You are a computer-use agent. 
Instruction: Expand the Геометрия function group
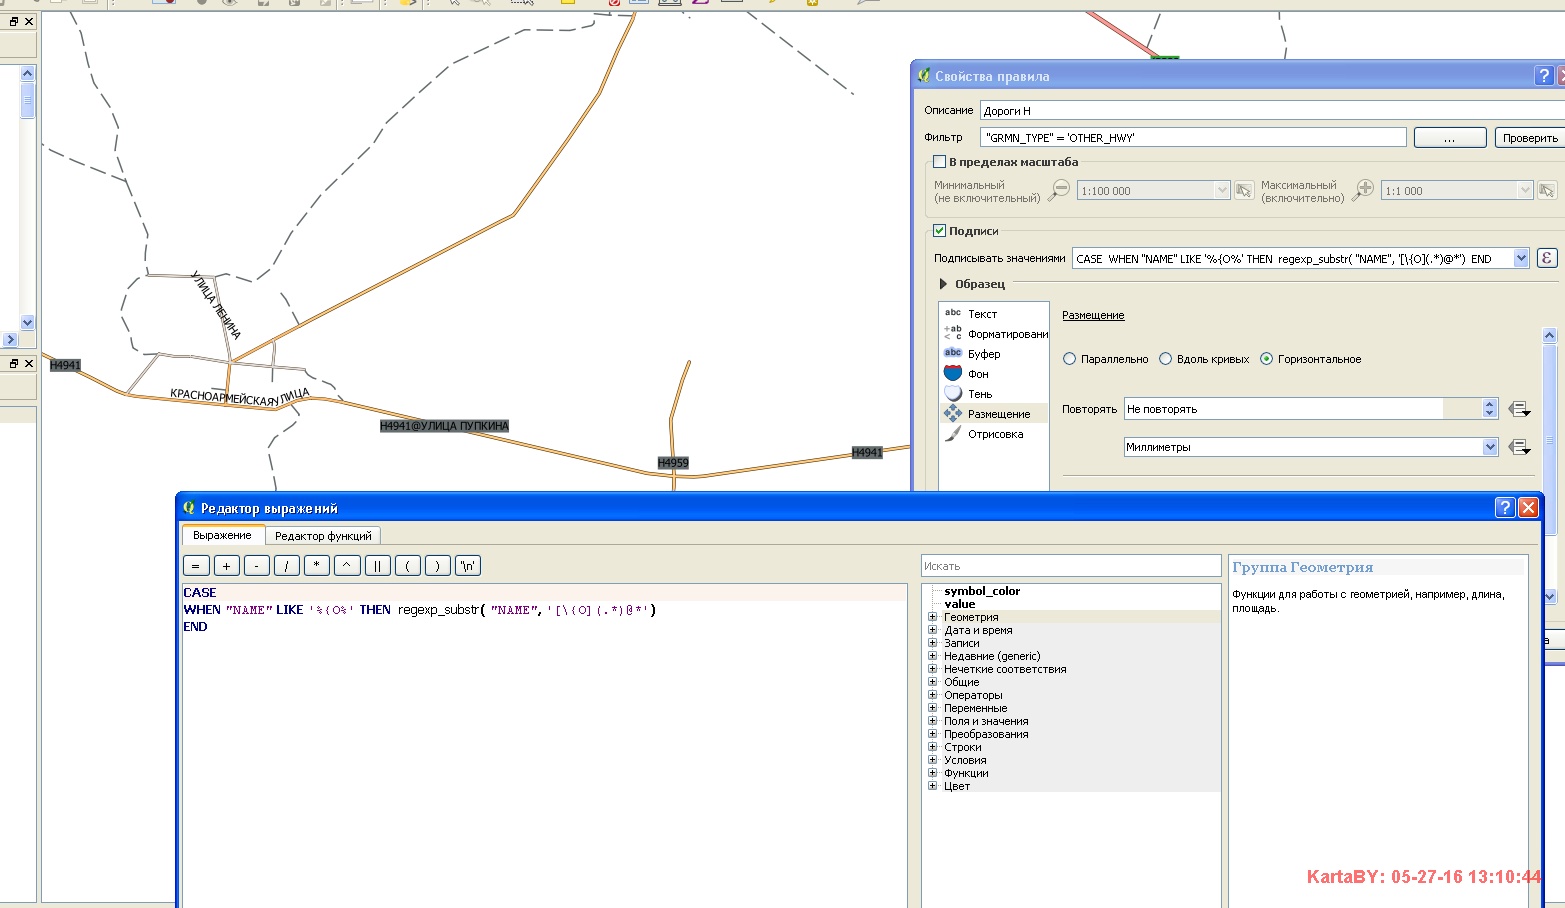tap(933, 617)
